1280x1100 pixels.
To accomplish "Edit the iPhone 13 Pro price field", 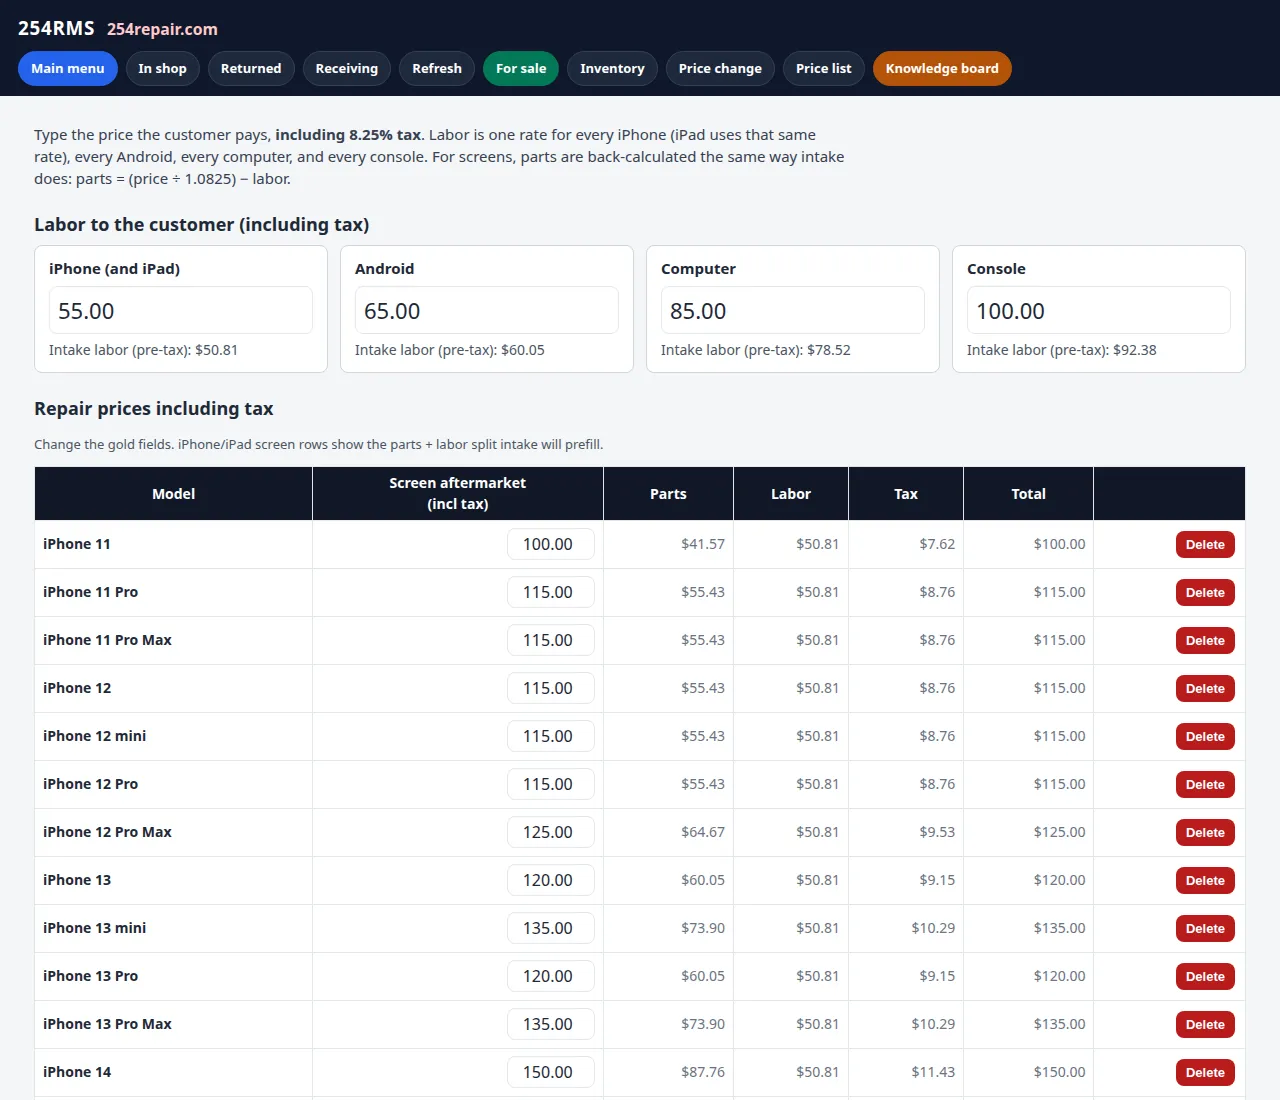I will [x=551, y=976].
